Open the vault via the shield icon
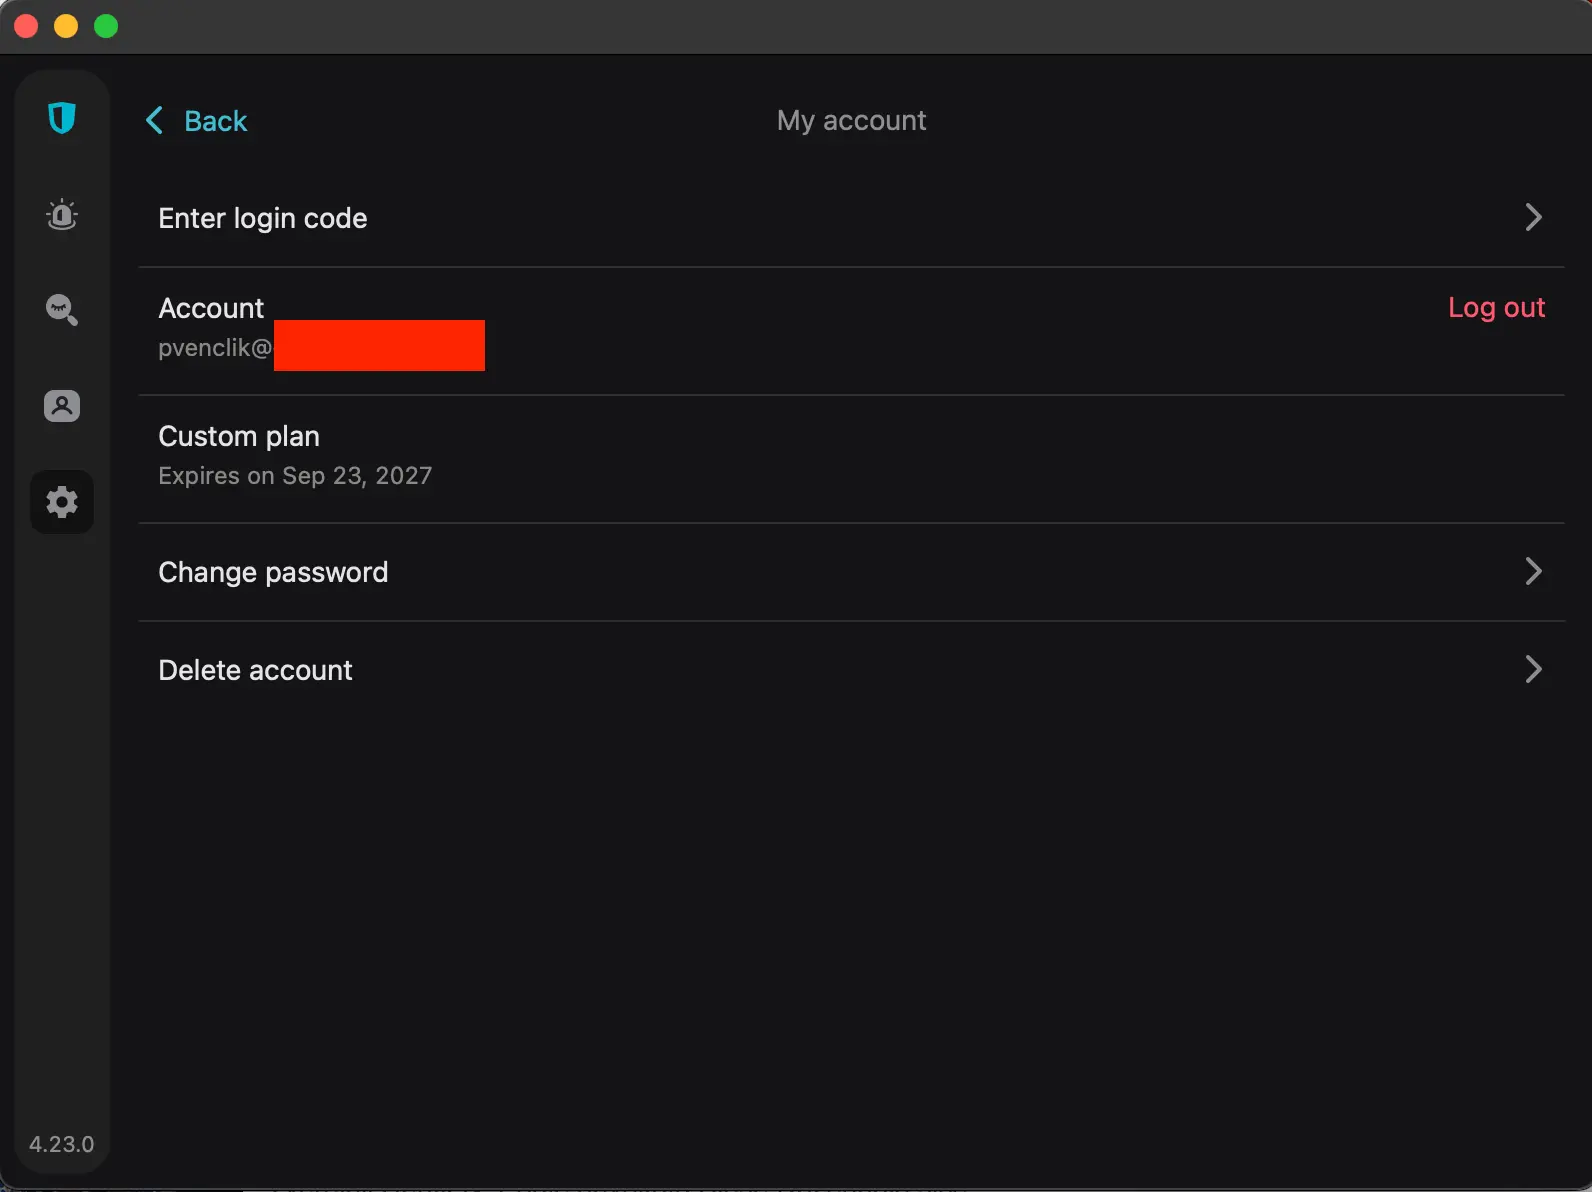1592x1192 pixels. (x=62, y=118)
